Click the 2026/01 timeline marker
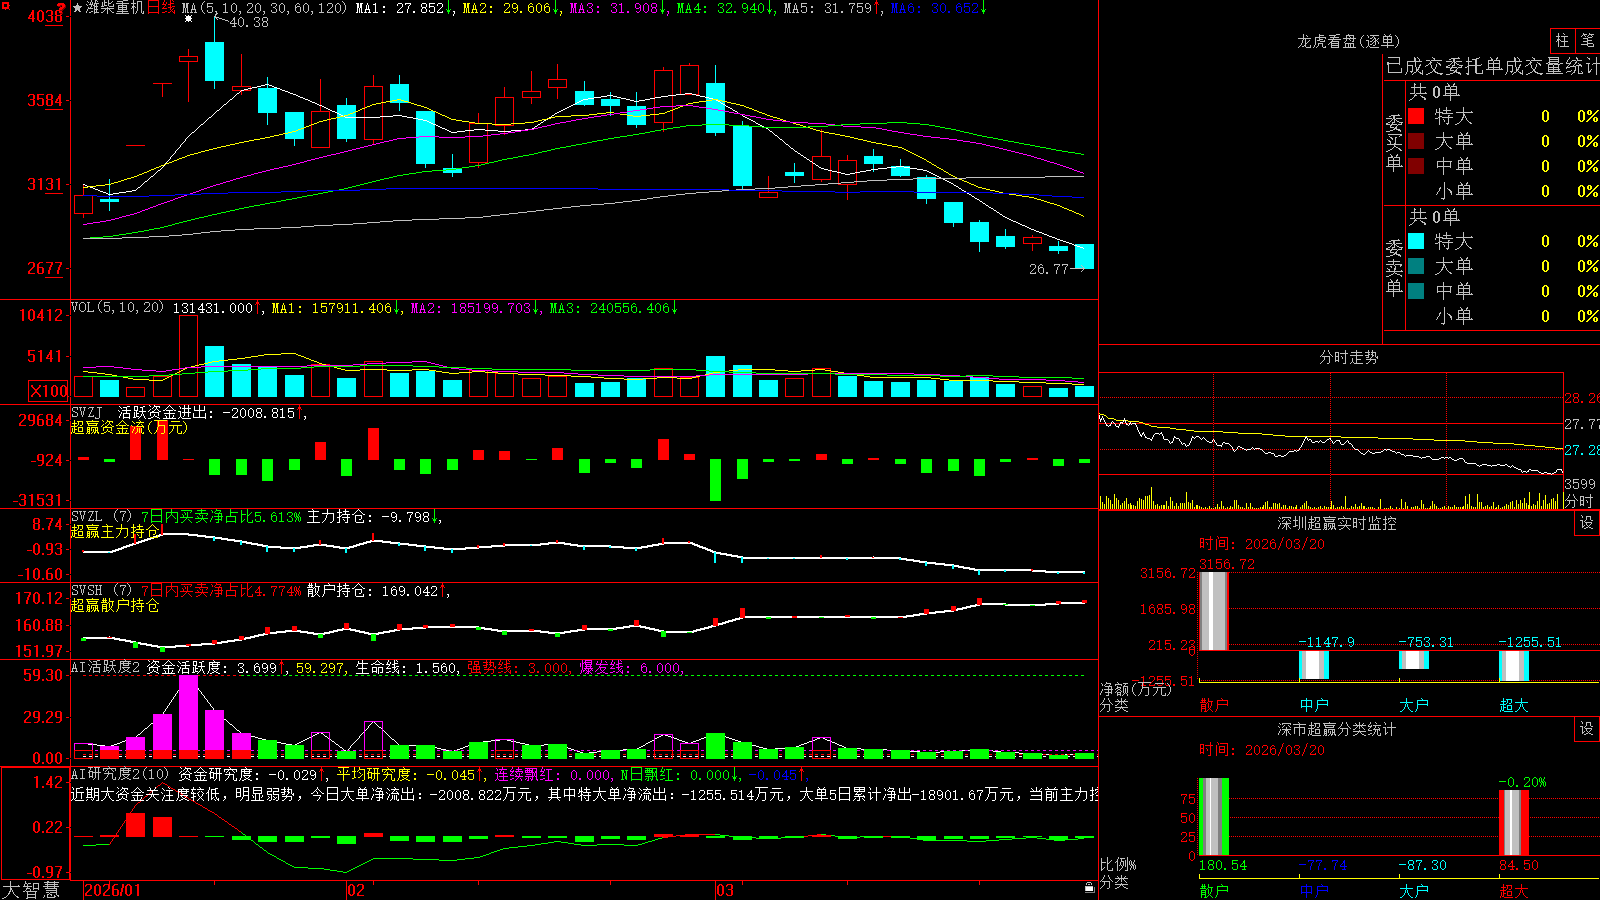The height and width of the screenshot is (900, 1600). pos(113,890)
